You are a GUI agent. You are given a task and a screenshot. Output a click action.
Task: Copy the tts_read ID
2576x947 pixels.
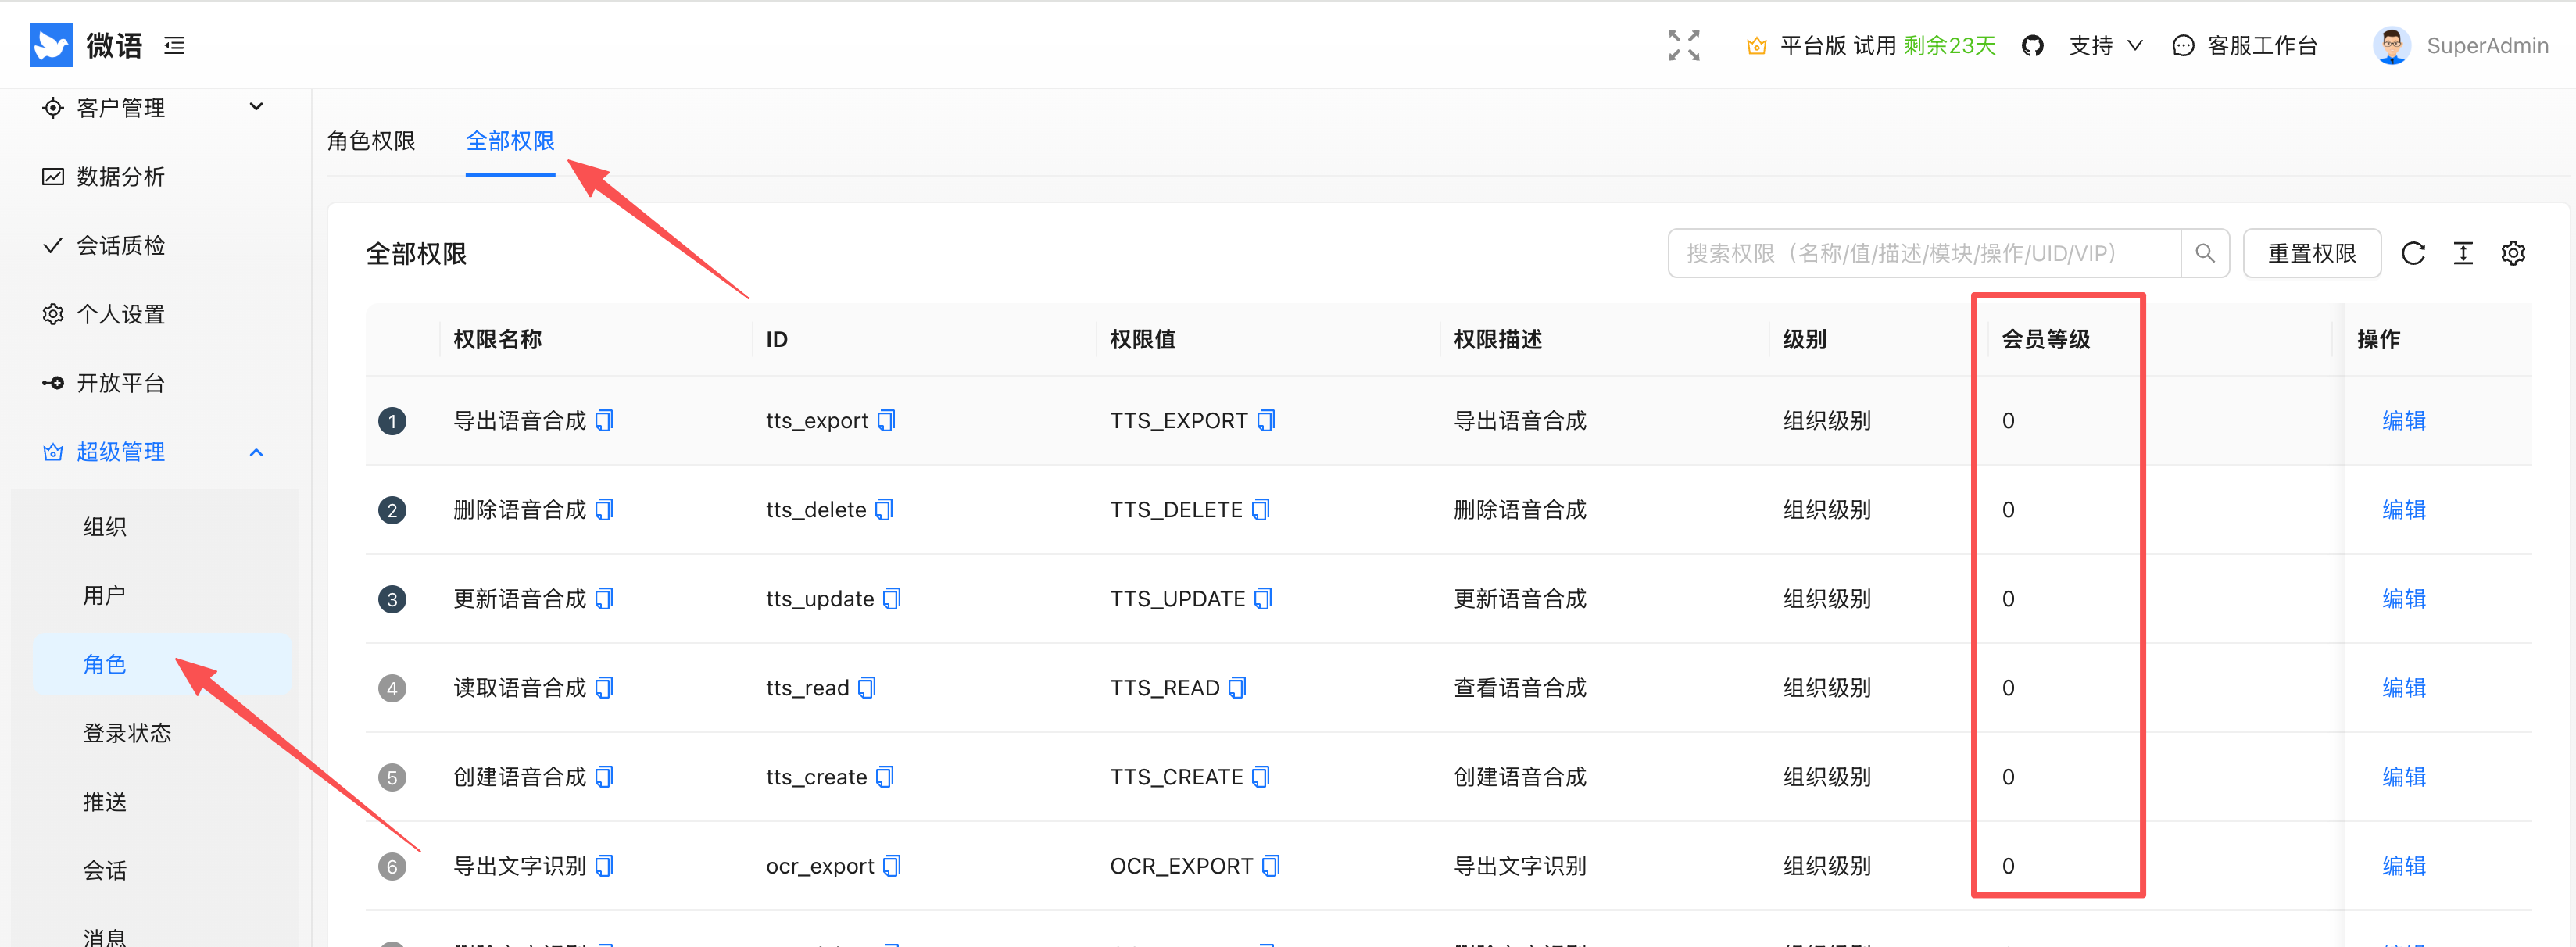[x=867, y=687]
